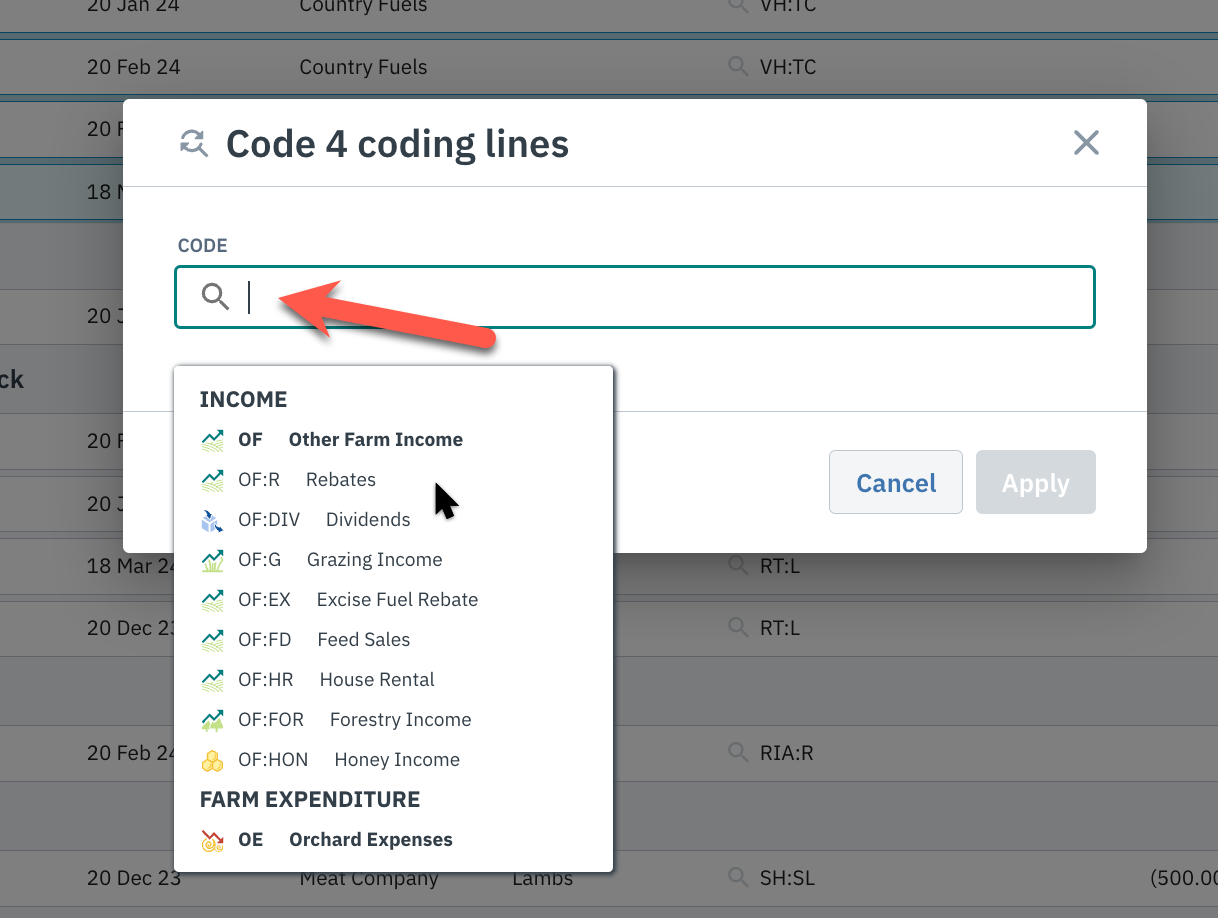Click the dividends icon beside OF:DIV
This screenshot has height=918, width=1218.
click(x=212, y=519)
